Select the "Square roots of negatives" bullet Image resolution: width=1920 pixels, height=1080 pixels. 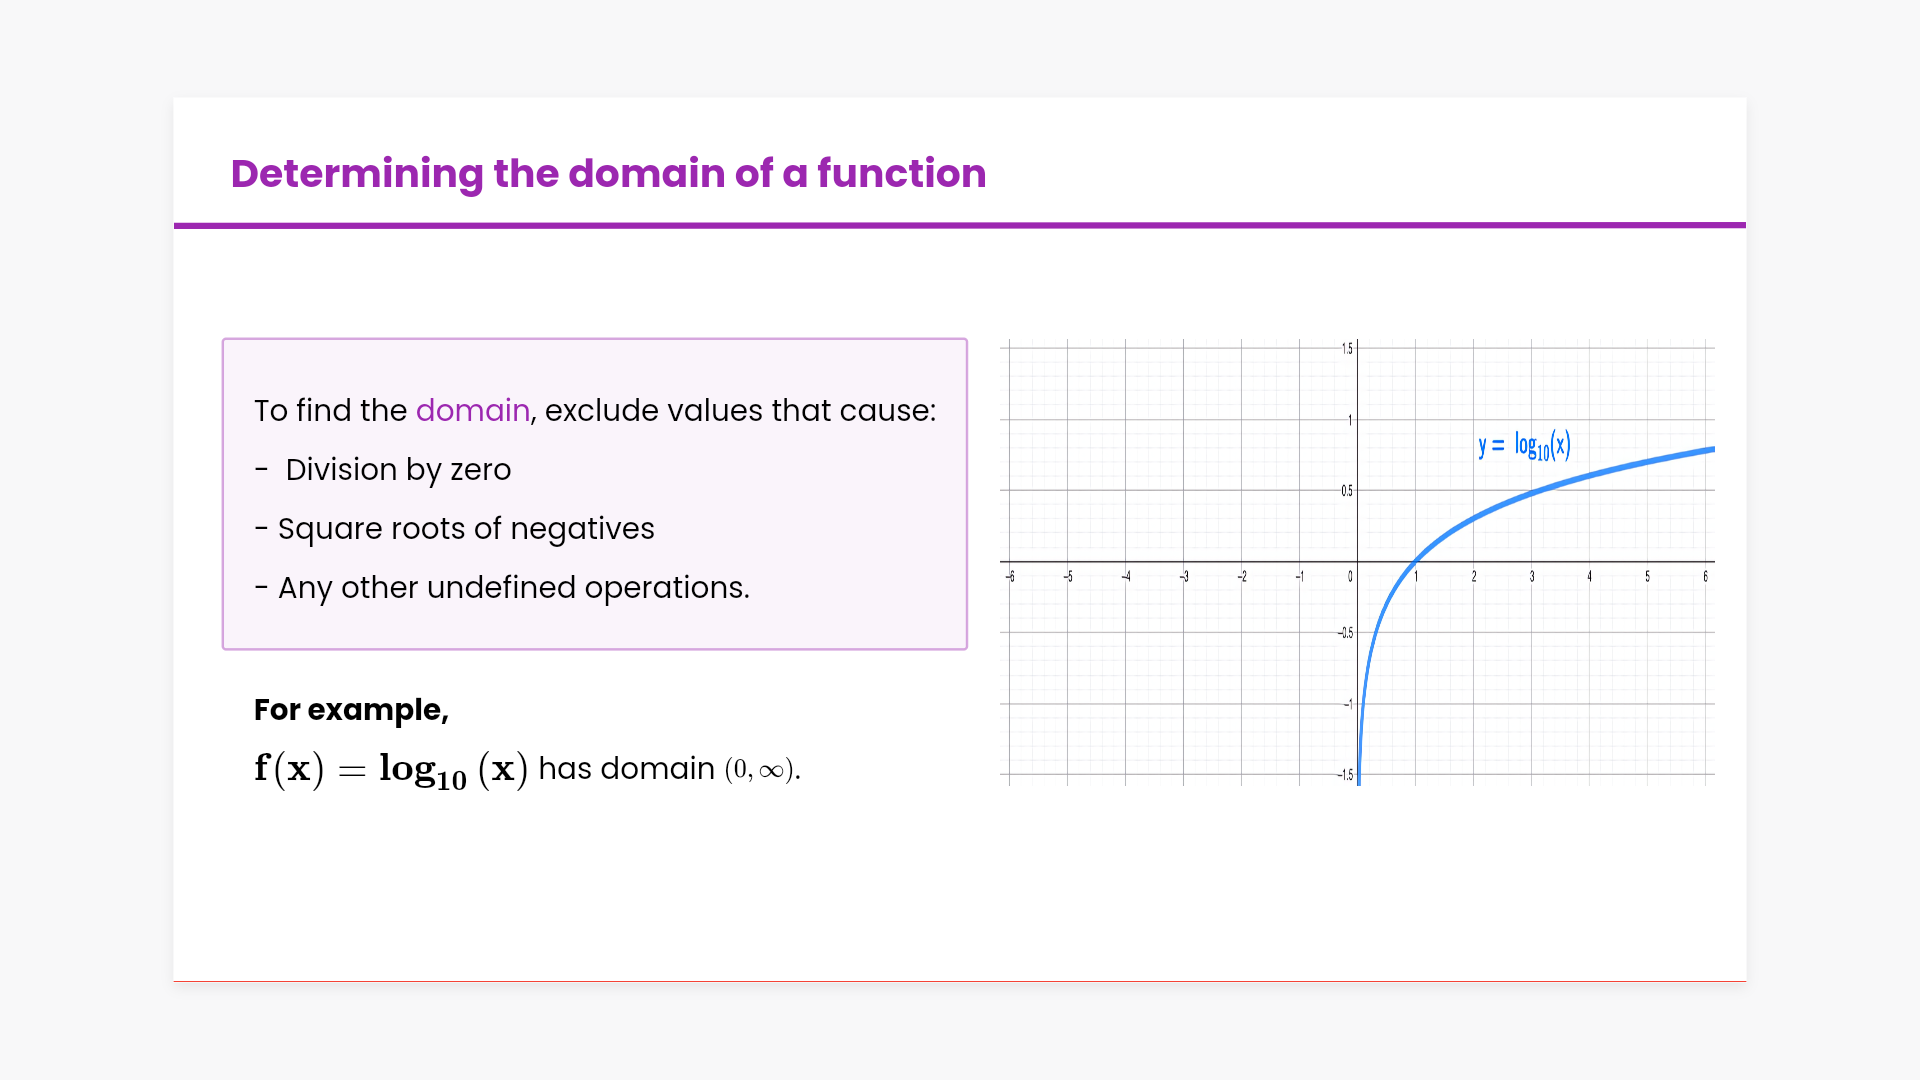pos(465,528)
